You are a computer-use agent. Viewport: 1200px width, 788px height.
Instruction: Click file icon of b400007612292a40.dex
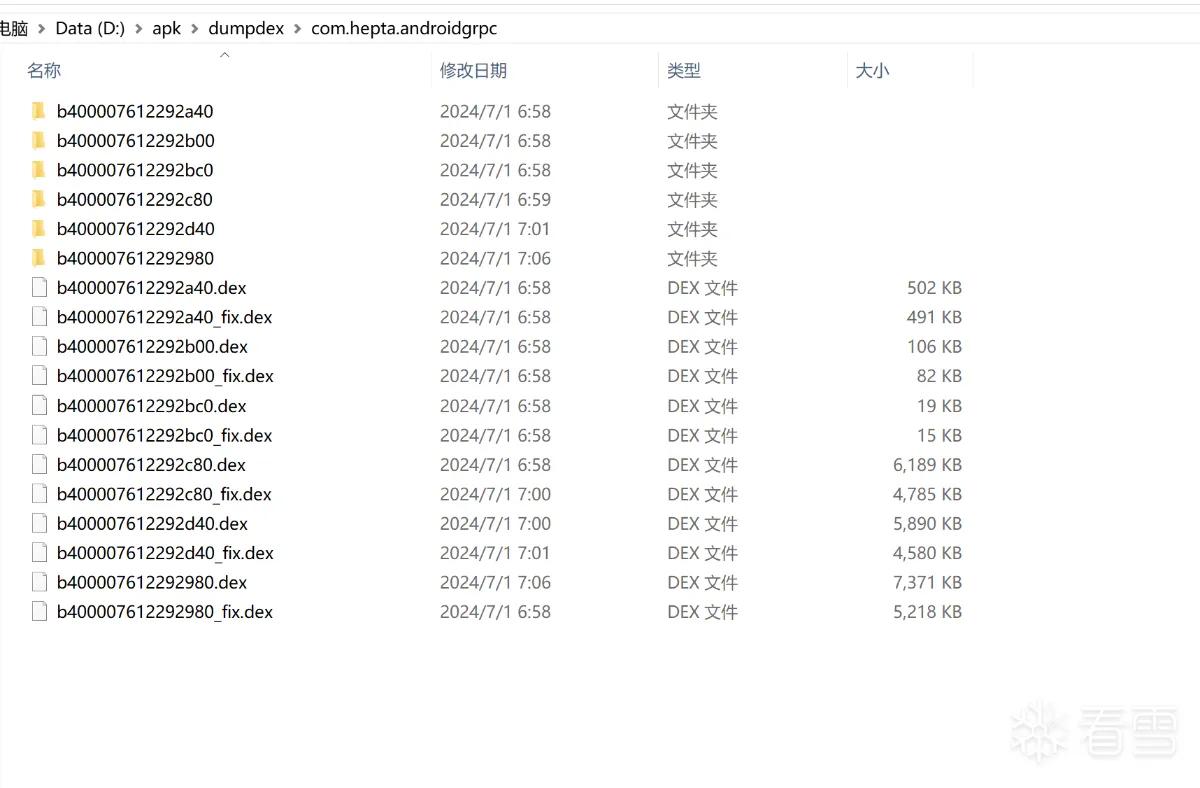(39, 288)
